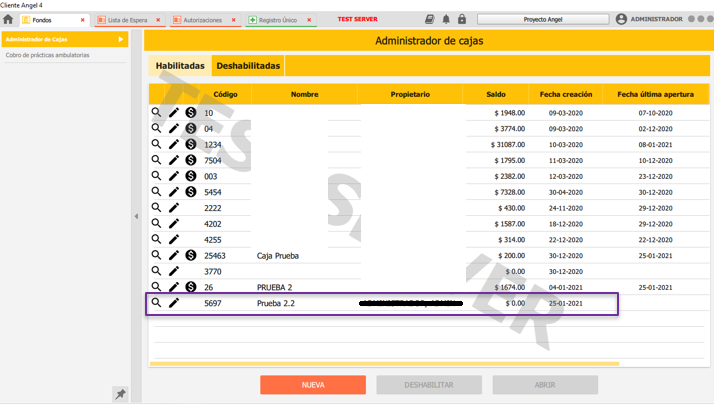Viewport: 714px width, 404px height.
Task: Sort by Nombre column header
Action: coord(305,94)
